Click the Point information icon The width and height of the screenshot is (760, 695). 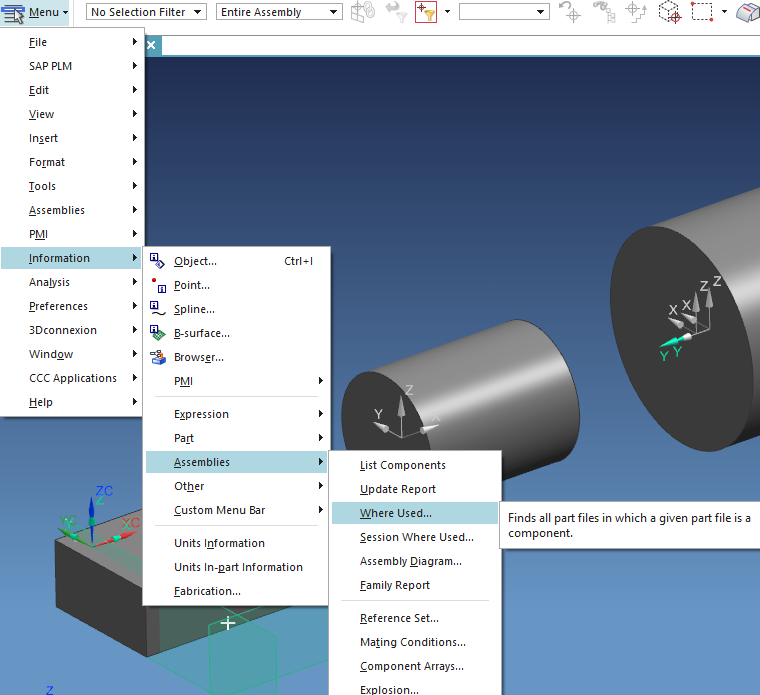click(157, 285)
